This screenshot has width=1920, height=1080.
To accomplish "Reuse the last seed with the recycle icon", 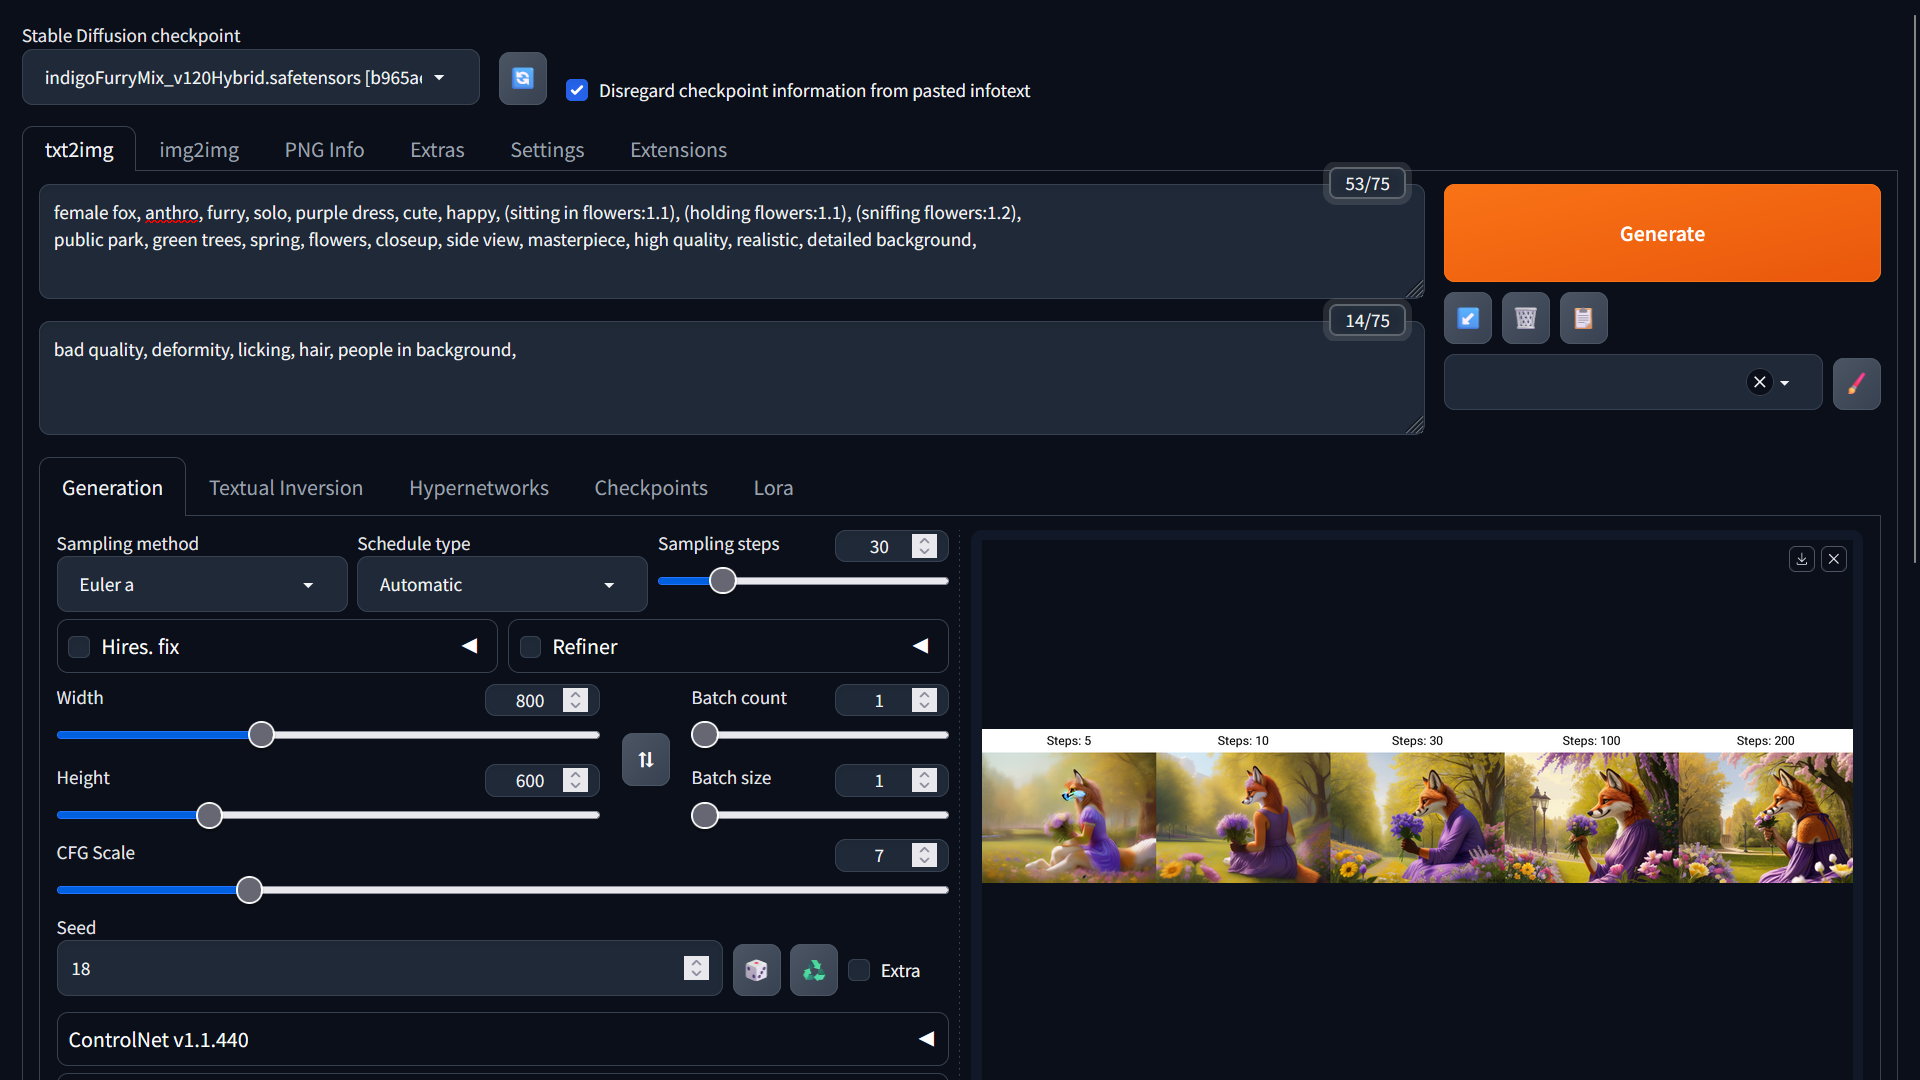I will tap(813, 970).
